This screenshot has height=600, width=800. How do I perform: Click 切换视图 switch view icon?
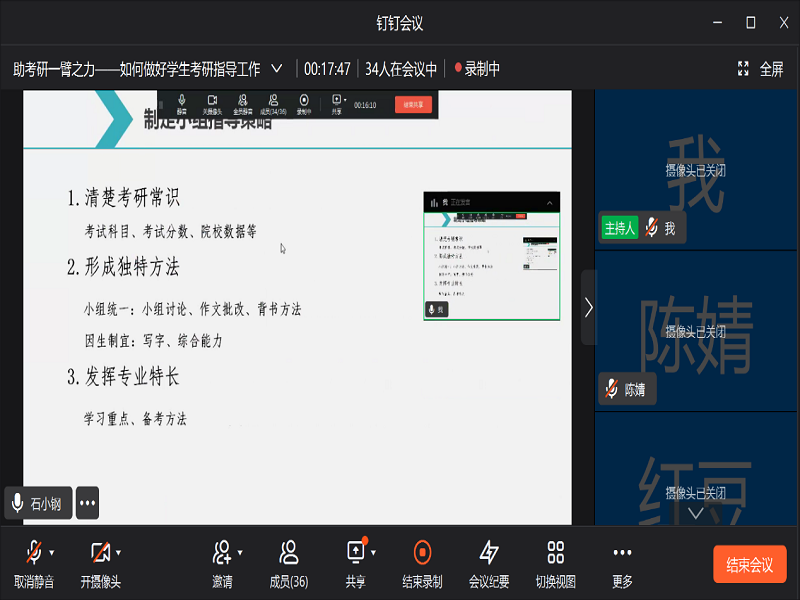(555, 553)
